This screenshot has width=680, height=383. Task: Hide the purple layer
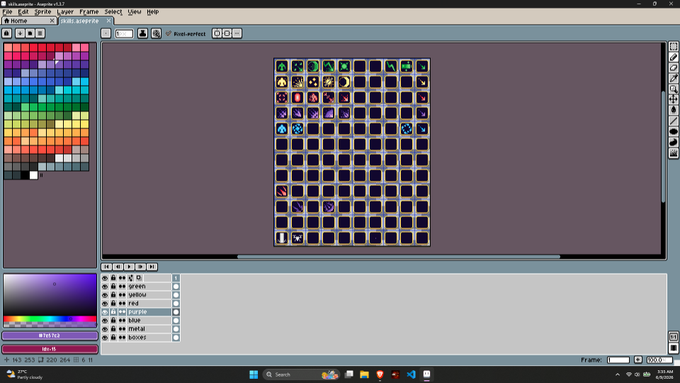(105, 312)
